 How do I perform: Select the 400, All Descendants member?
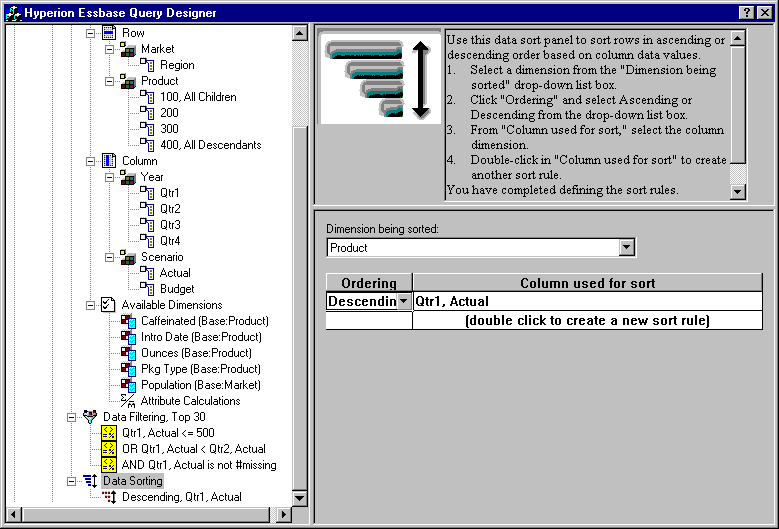210,145
